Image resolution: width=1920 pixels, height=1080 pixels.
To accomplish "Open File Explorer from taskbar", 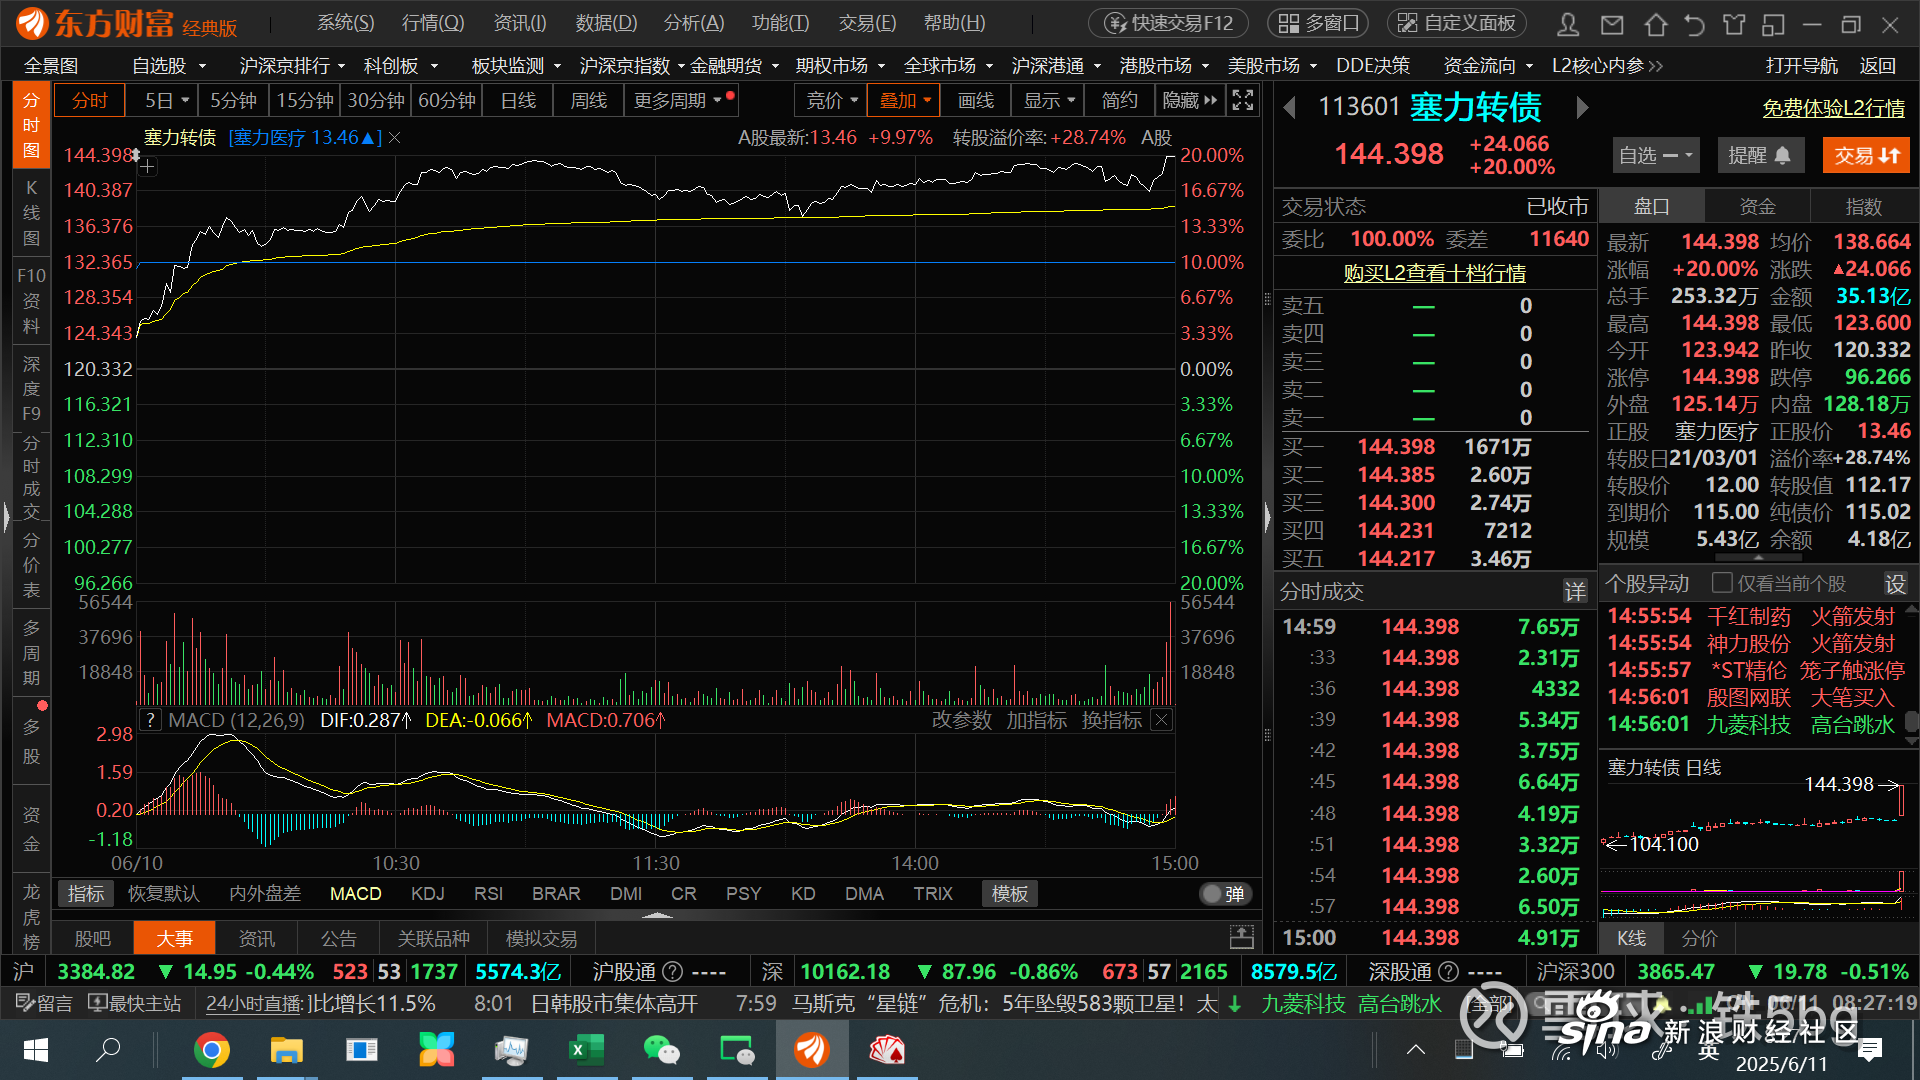I will (x=287, y=1050).
